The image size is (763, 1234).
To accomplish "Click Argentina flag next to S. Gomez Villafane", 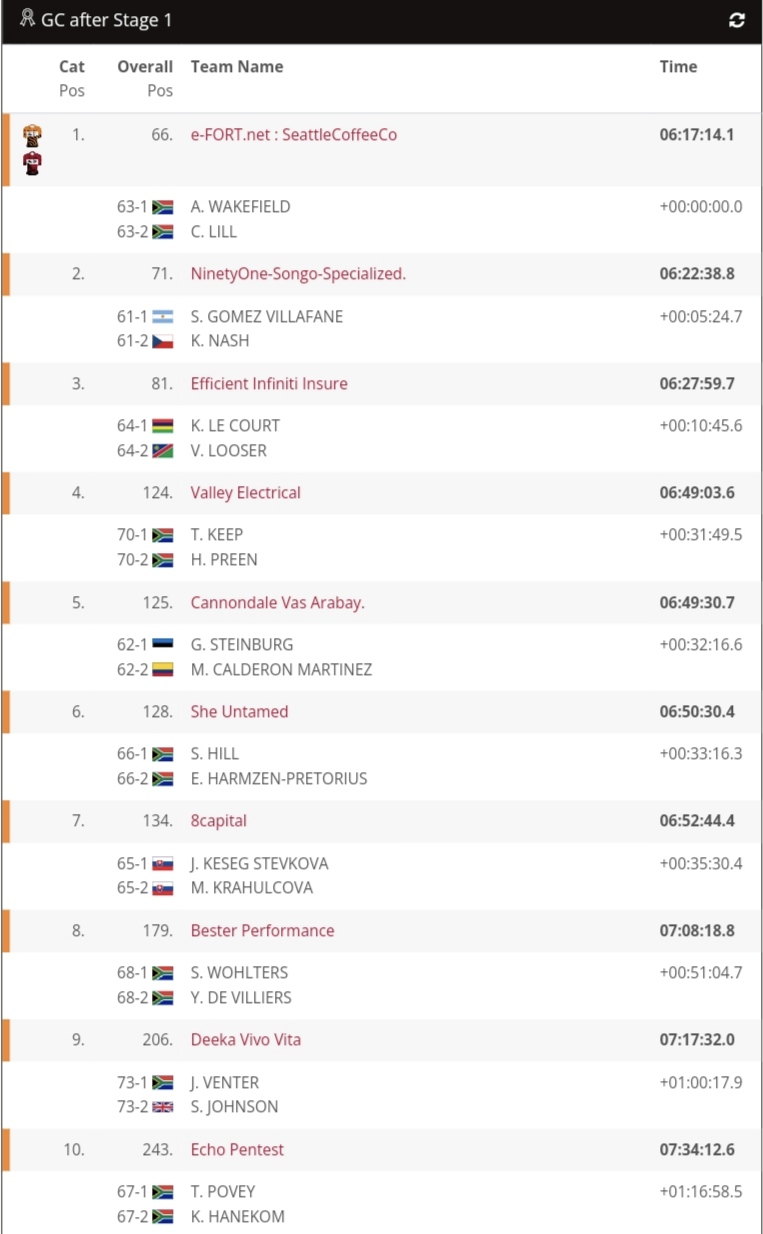I will pos(163,316).
